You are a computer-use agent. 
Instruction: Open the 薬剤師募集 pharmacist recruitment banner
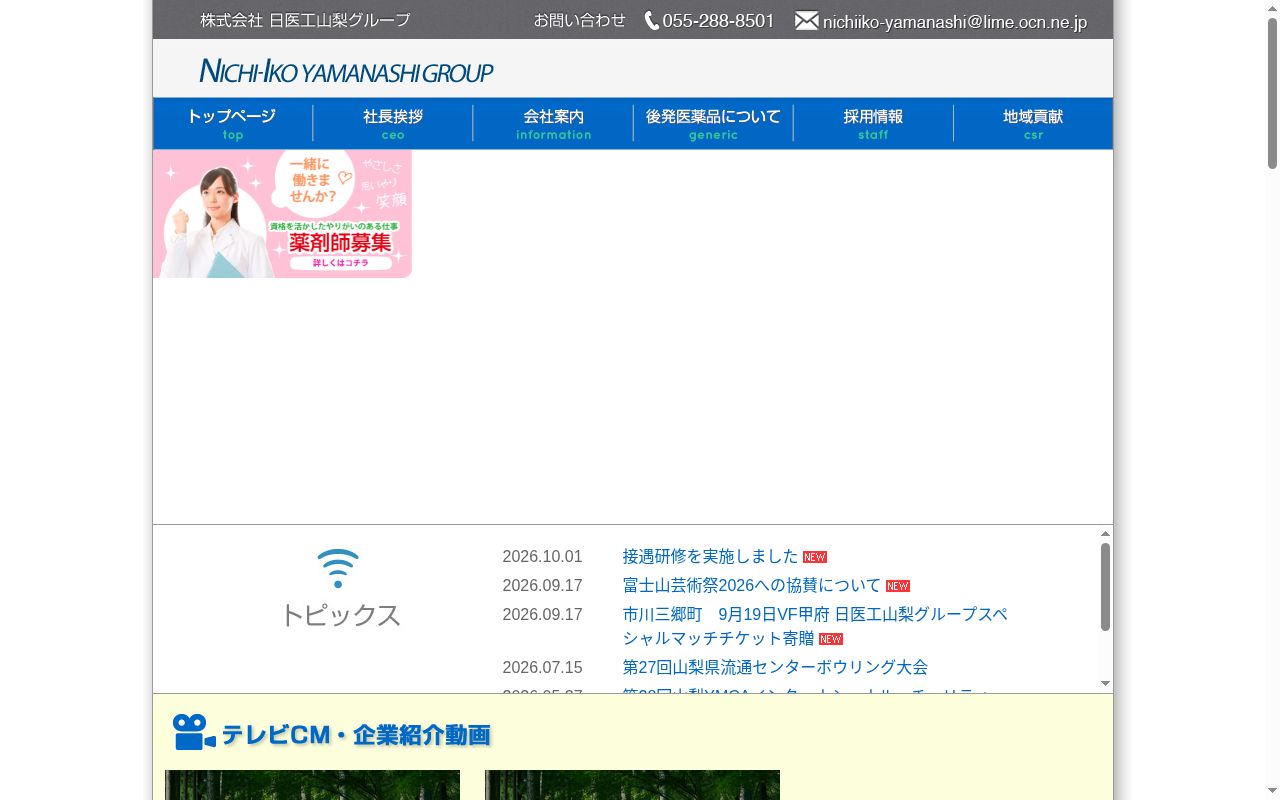282,214
